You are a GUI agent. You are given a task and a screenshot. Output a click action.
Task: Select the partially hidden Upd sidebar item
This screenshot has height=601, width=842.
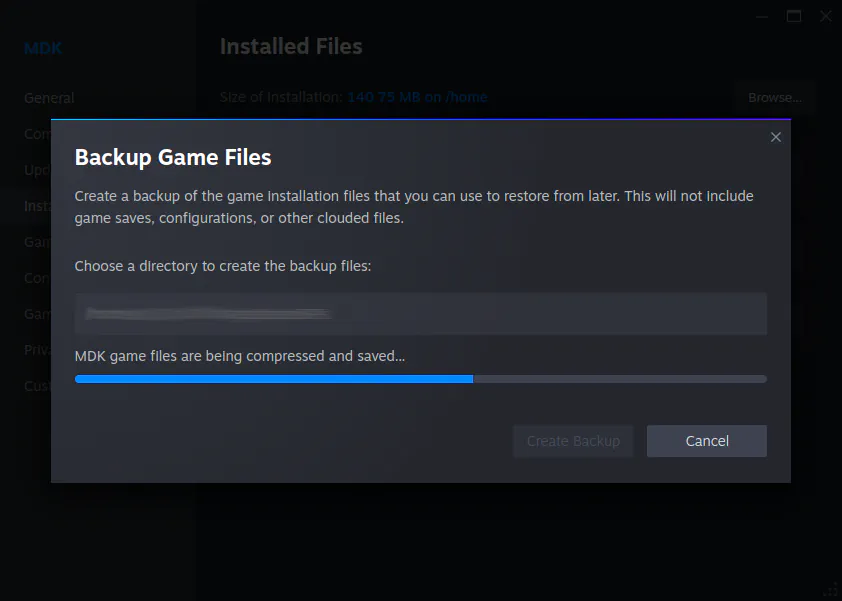click(x=37, y=170)
